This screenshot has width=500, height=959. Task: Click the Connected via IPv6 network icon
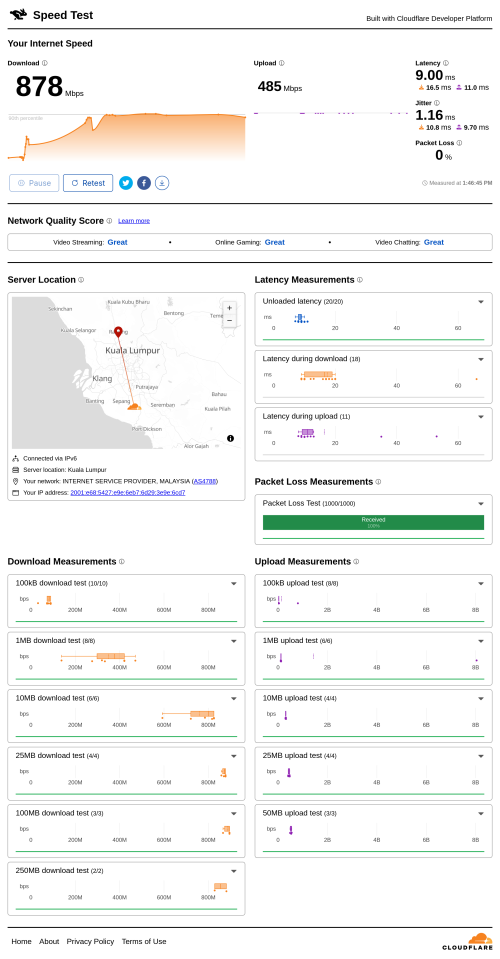[x=15, y=458]
